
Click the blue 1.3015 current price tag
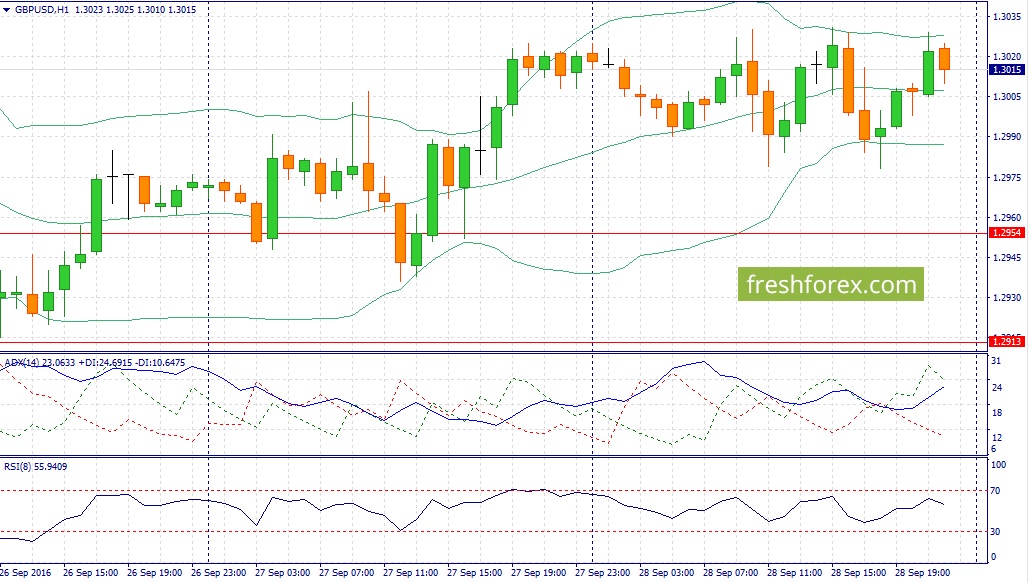(x=1007, y=70)
